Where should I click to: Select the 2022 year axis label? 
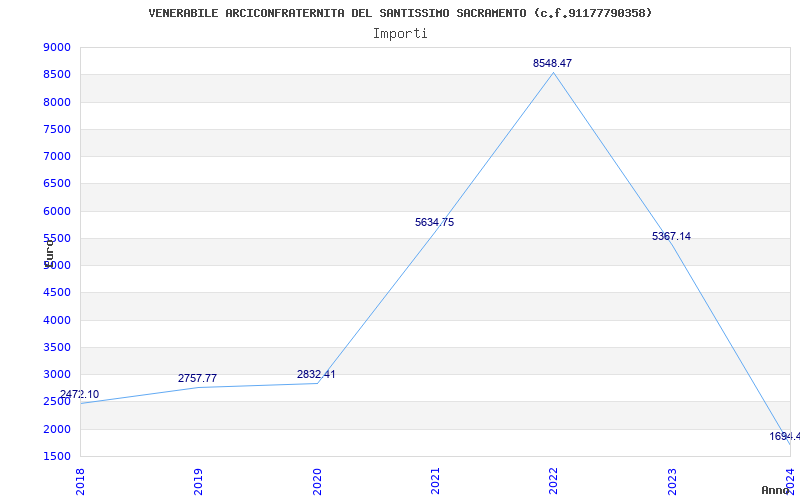click(x=554, y=481)
